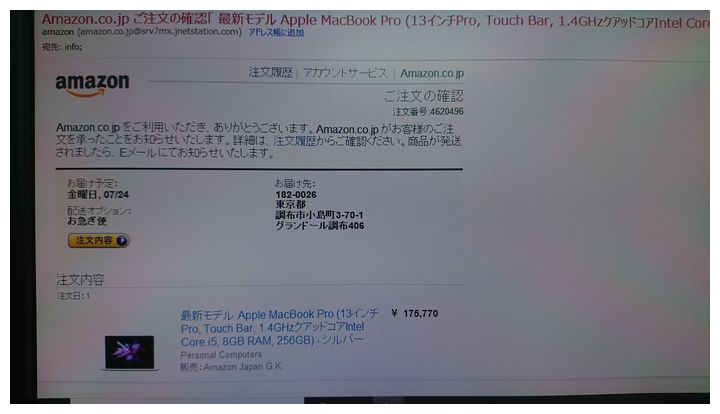Click the ご注文の確認 heading
The width and height of the screenshot is (720, 414).
point(423,96)
